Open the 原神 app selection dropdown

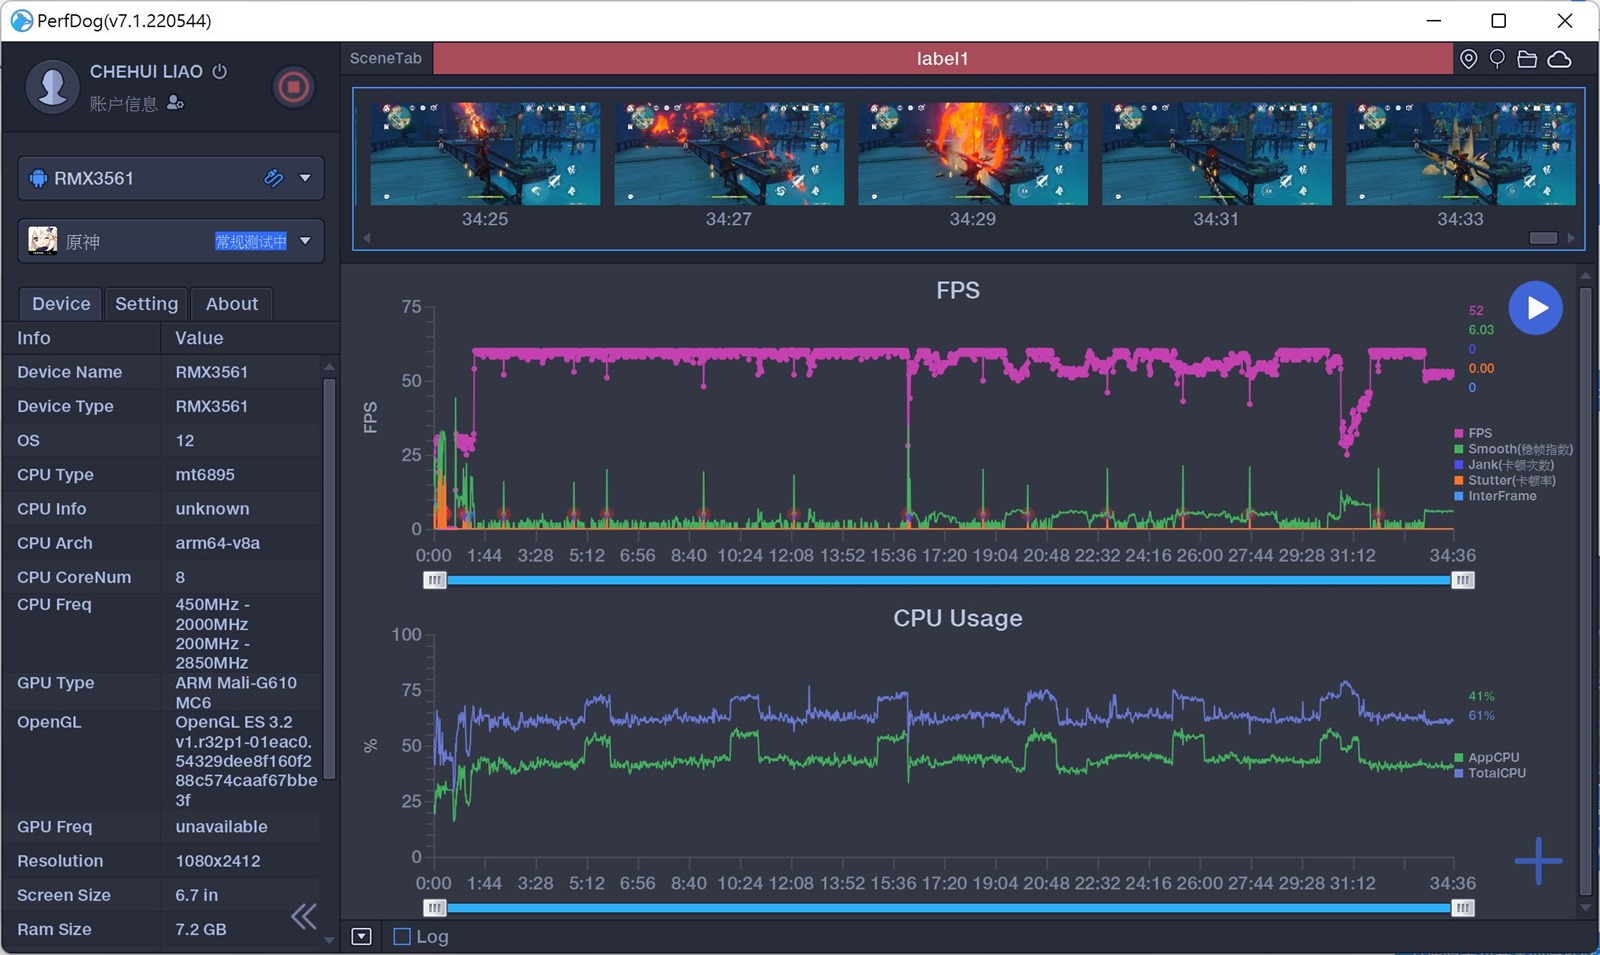click(x=305, y=241)
